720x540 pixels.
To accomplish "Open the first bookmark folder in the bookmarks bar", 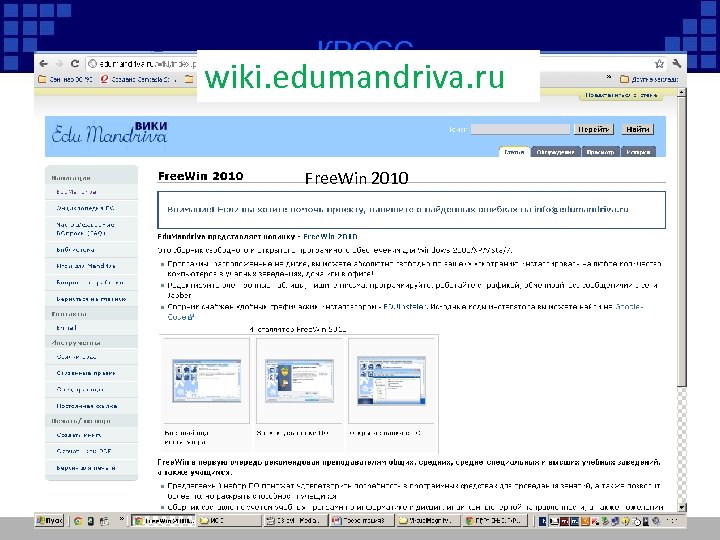I will pyautogui.click(x=65, y=79).
